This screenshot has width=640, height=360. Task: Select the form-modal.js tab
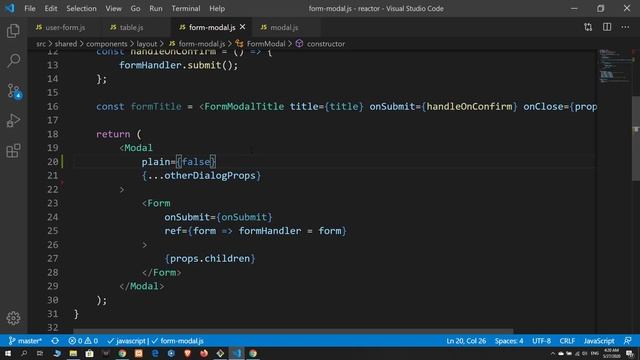(x=212, y=27)
